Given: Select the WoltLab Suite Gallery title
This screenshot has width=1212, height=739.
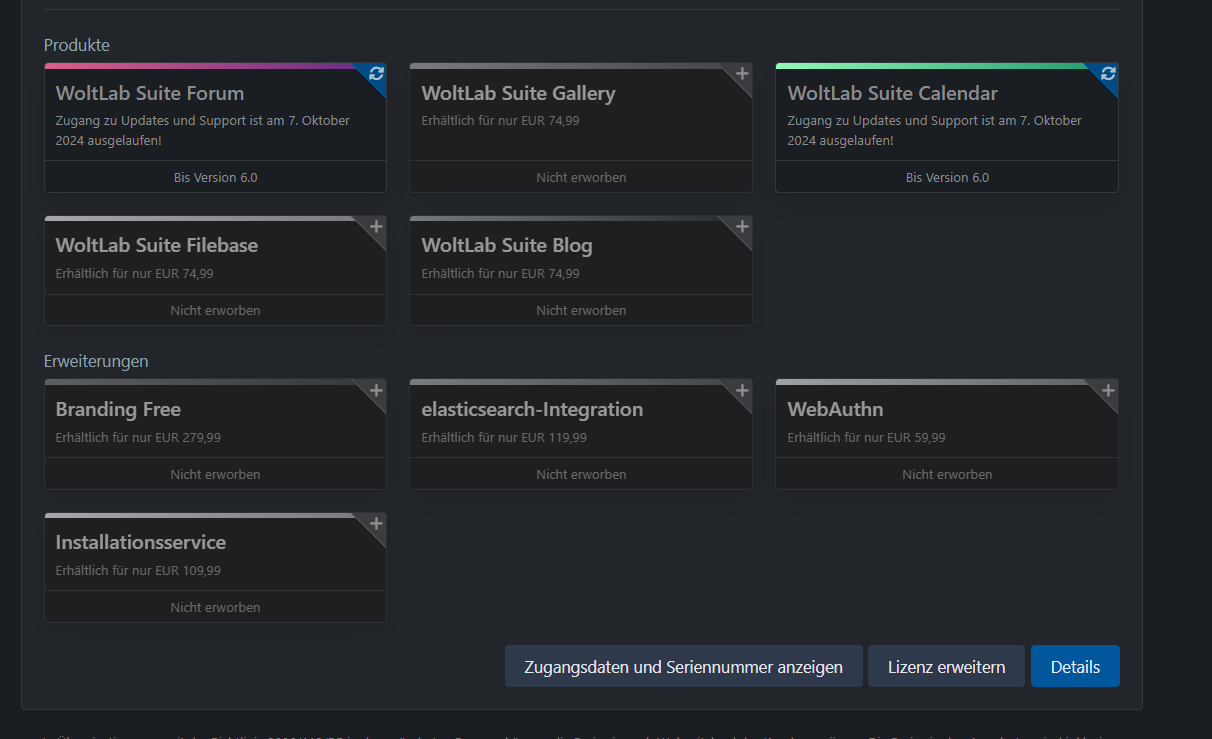Looking at the screenshot, I should [518, 94].
